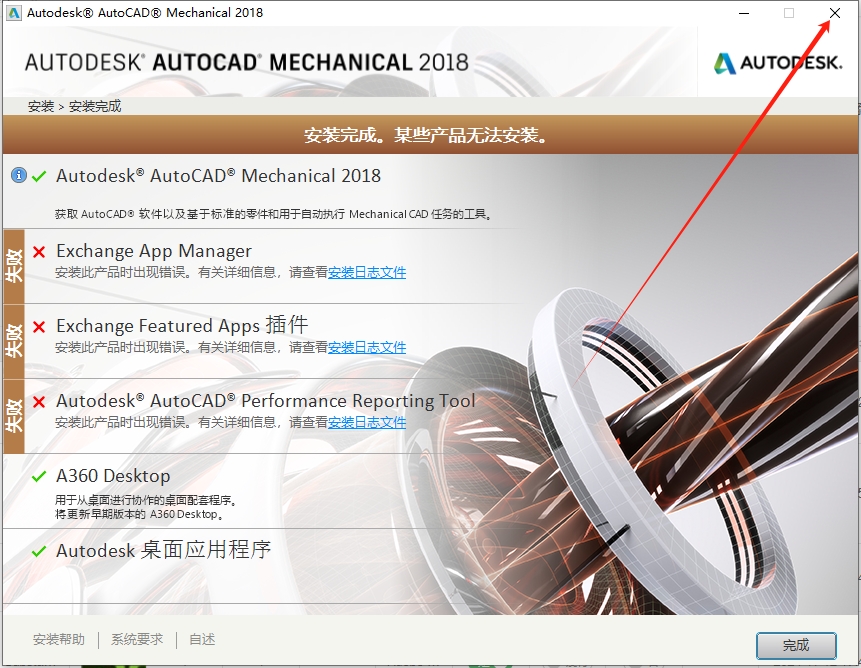Click 'Autodesk® AutoCAD® Performance Reporting Tool' title
This screenshot has height=668, width=861.
(x=266, y=401)
